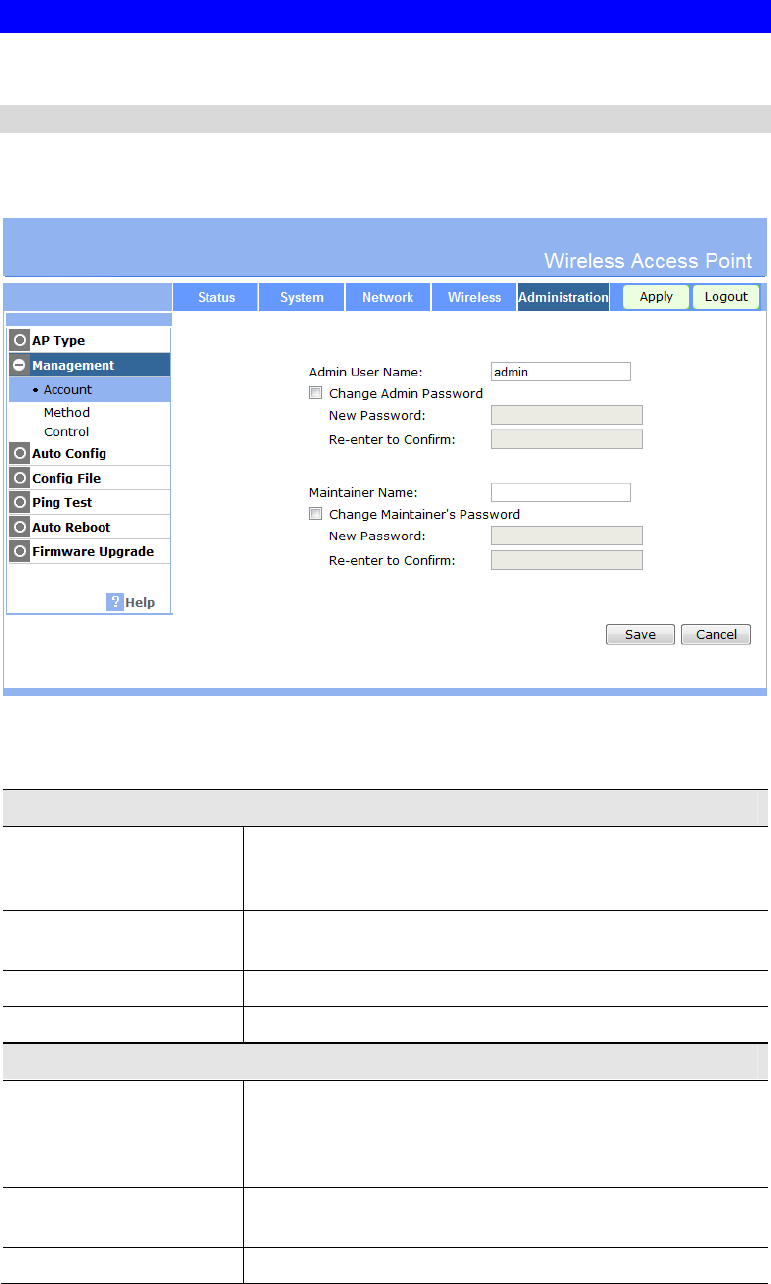
Task: Expand the Firmware Upgrade circle icon
Action: pos(20,551)
